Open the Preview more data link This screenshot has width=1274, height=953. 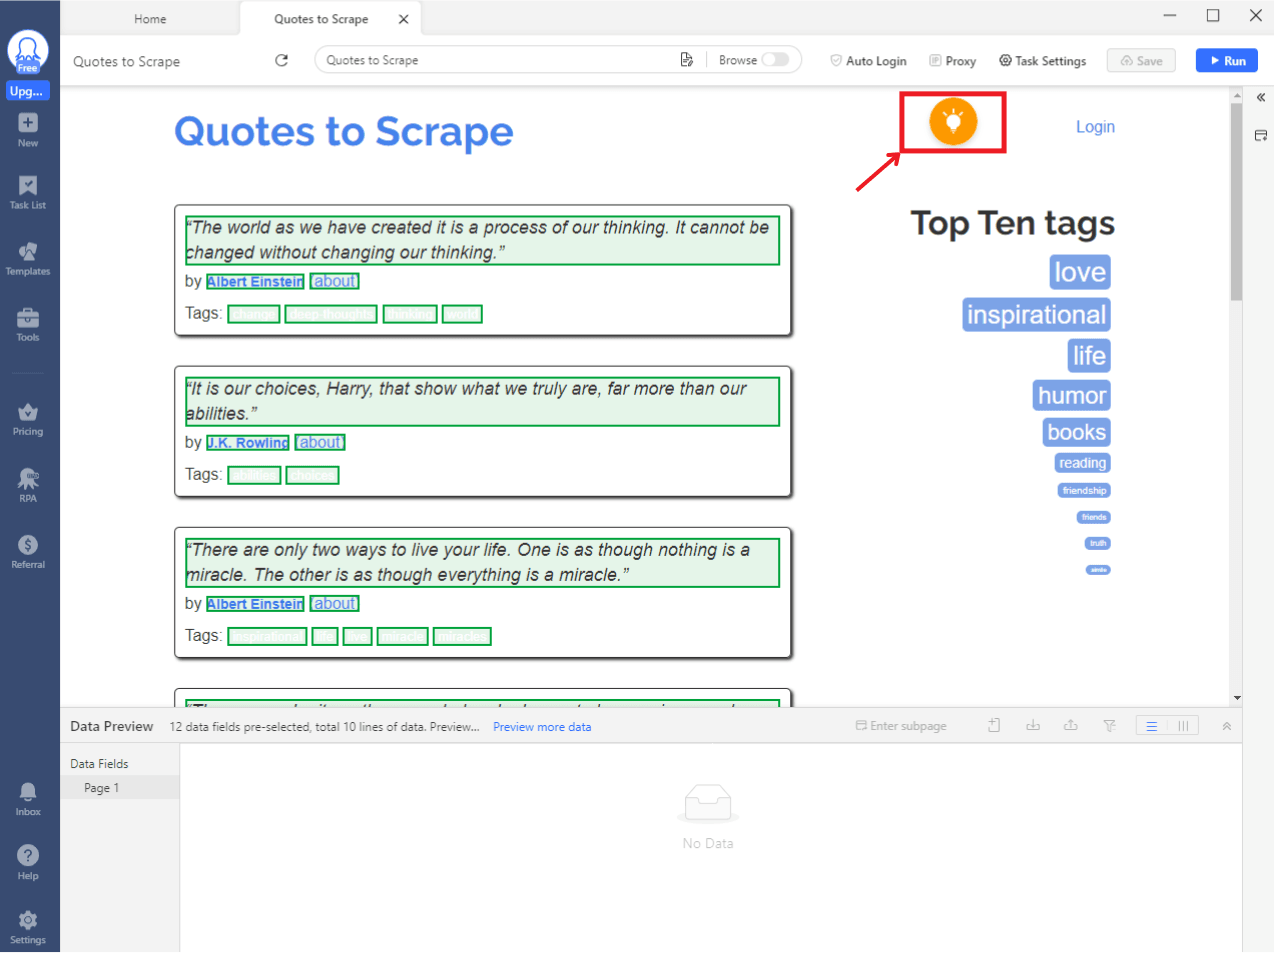click(x=541, y=727)
